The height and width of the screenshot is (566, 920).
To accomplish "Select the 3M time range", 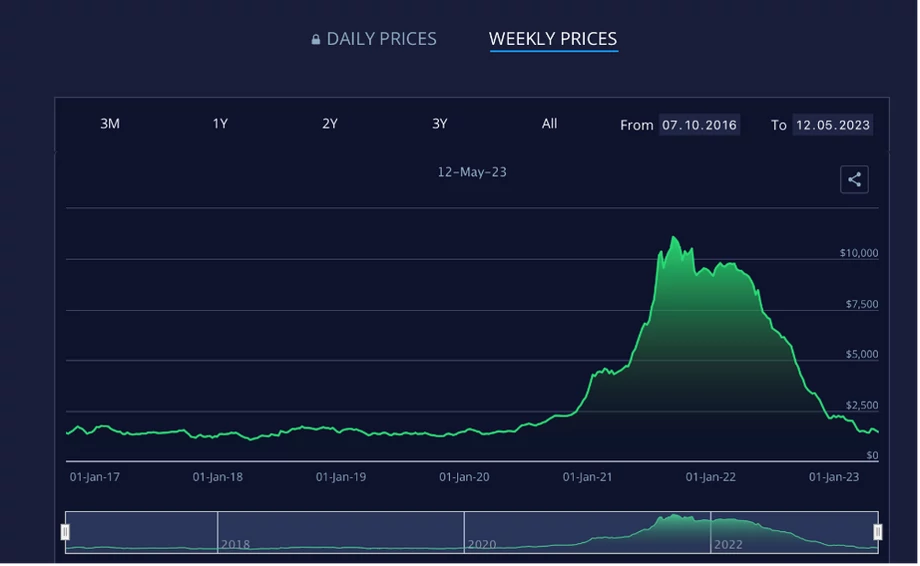I will (x=110, y=124).
